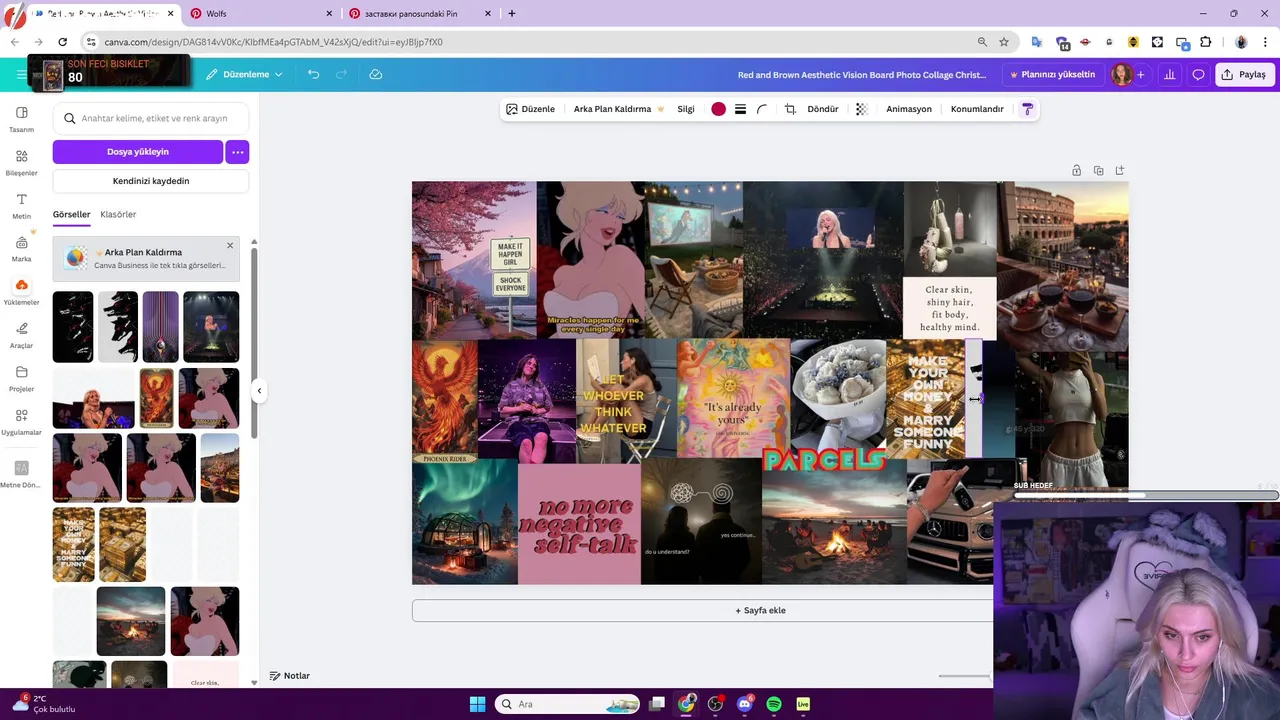Open the Canva main hamburger menu
This screenshot has width=1280, height=720.
[x=21, y=75]
